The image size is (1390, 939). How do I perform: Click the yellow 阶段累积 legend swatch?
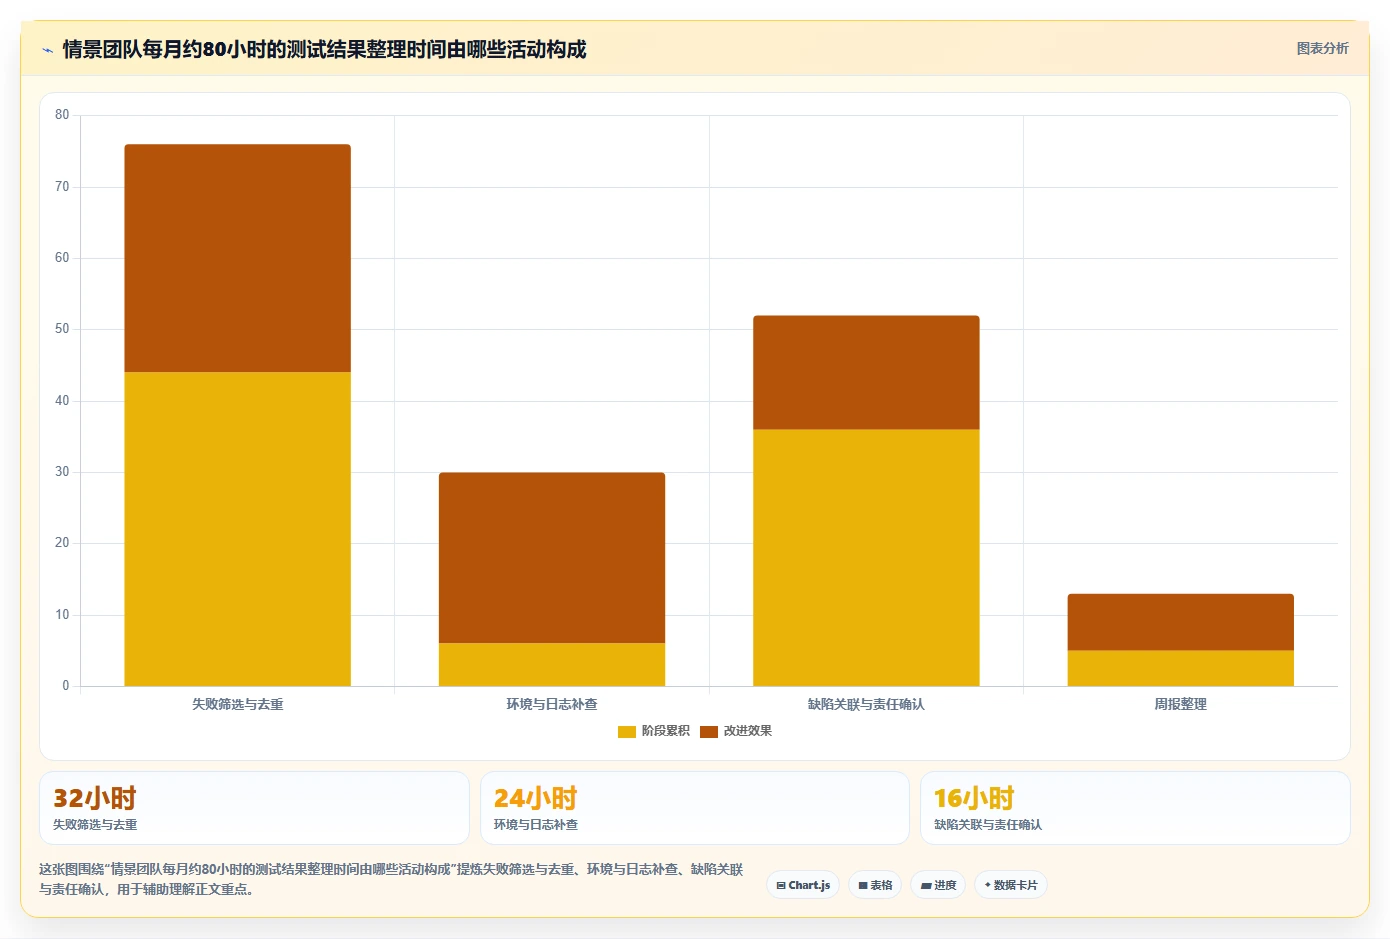tap(627, 731)
